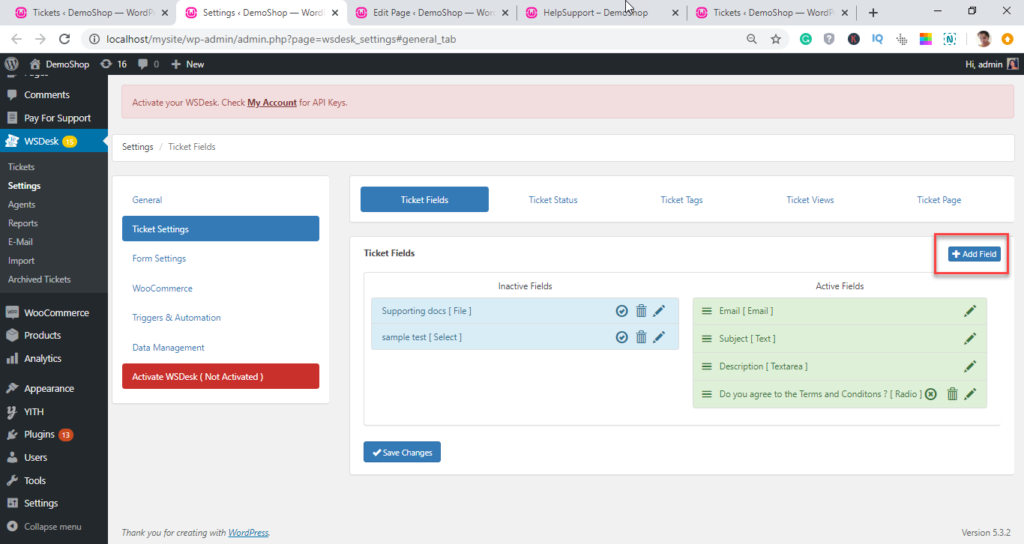Click the Subject field reorder handle
The height and width of the screenshot is (544, 1024).
tap(707, 338)
